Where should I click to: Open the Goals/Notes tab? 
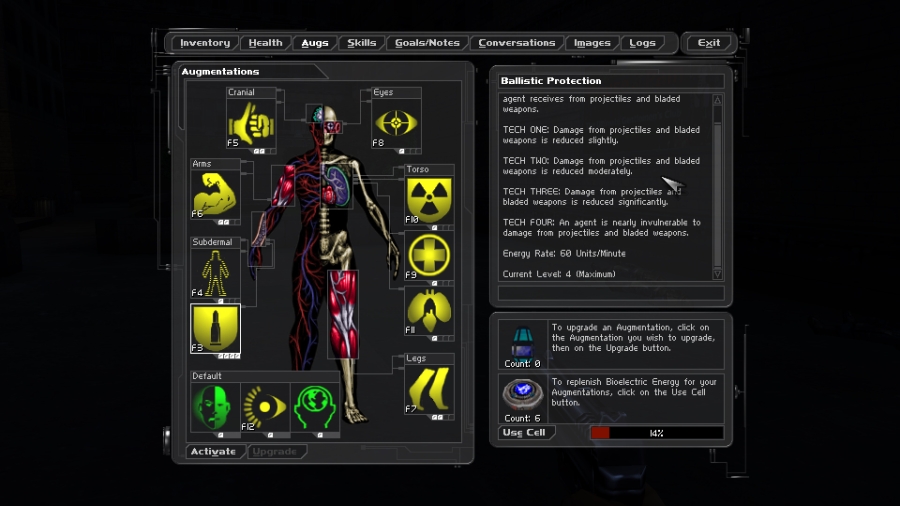click(x=427, y=43)
